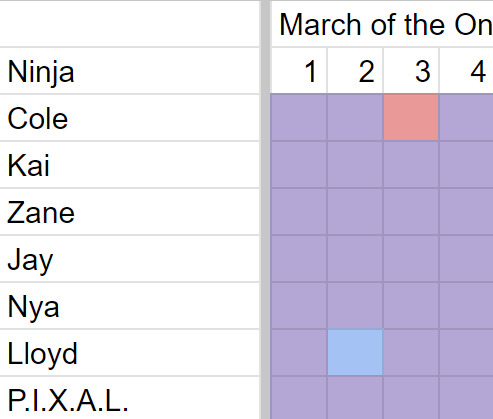
Task: Click Nya's purple cell under episode 2
Action: [355, 306]
